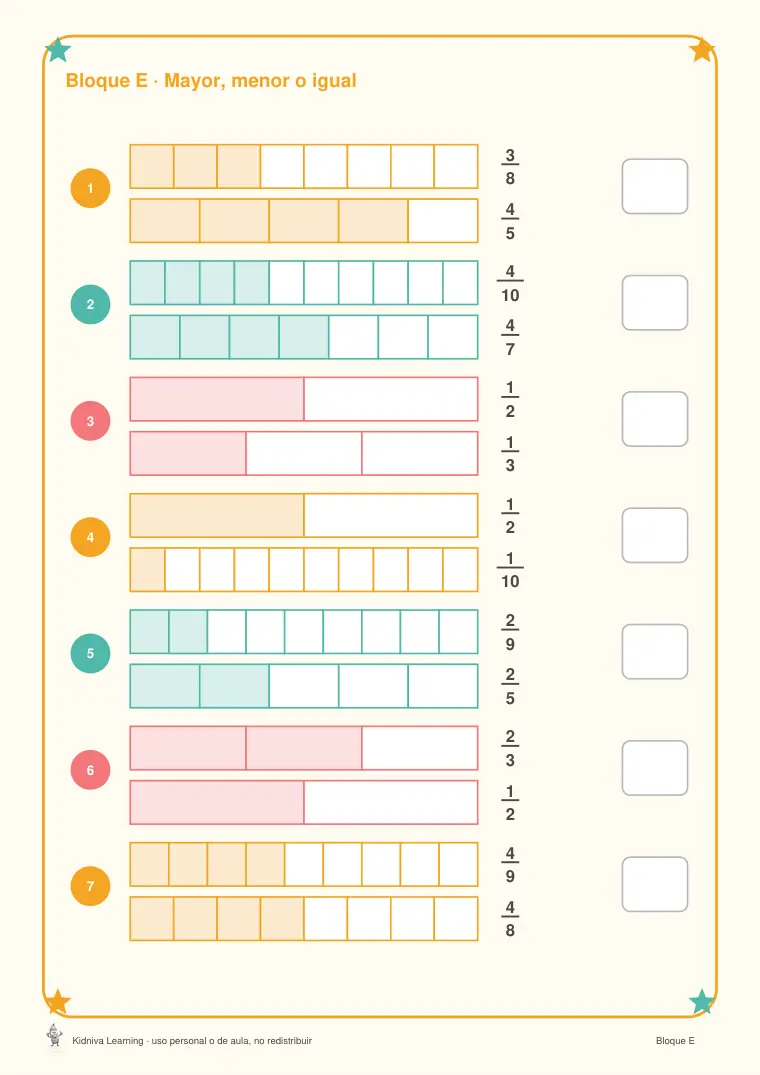Select answer box for exercise 7
The height and width of the screenshot is (1075, 760).
coord(654,884)
